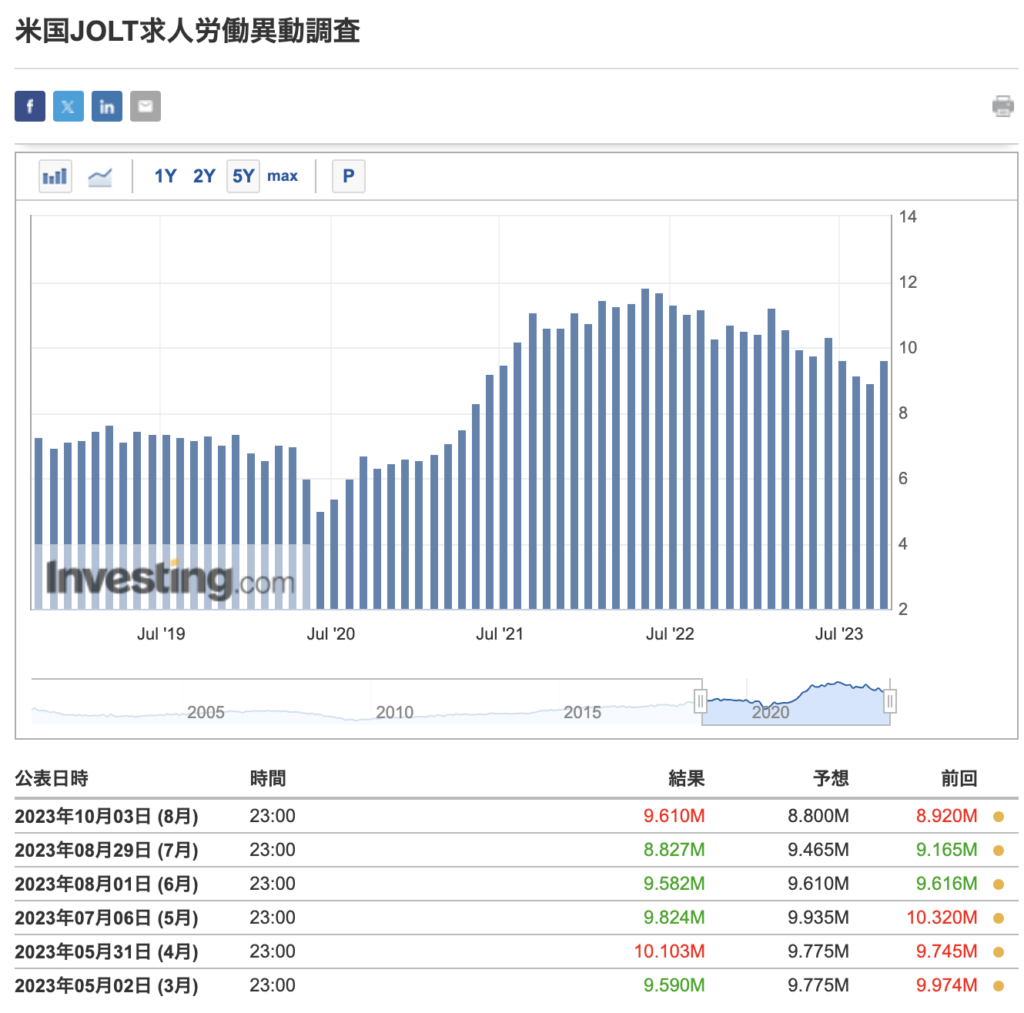The width and height of the screenshot is (1024, 1013).
Task: Select row 2023年05月31日 (4月)
Action: [x=516, y=952]
